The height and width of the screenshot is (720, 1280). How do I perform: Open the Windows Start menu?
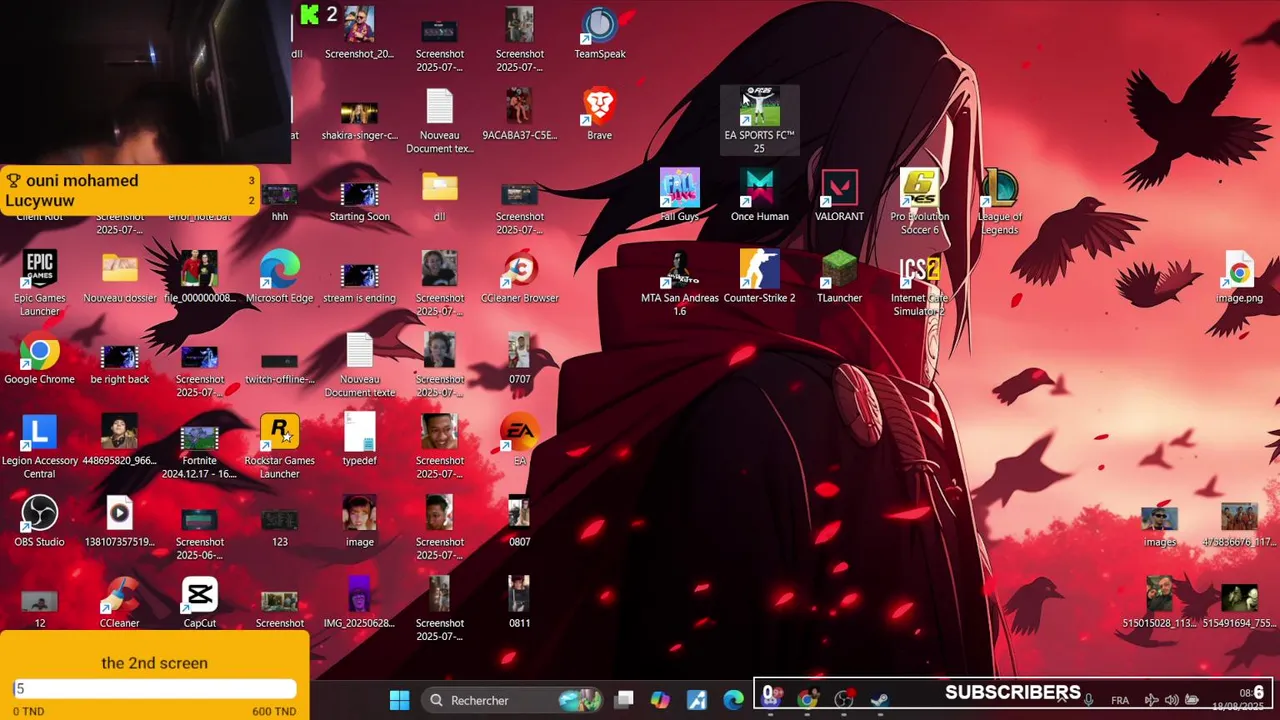(x=399, y=700)
